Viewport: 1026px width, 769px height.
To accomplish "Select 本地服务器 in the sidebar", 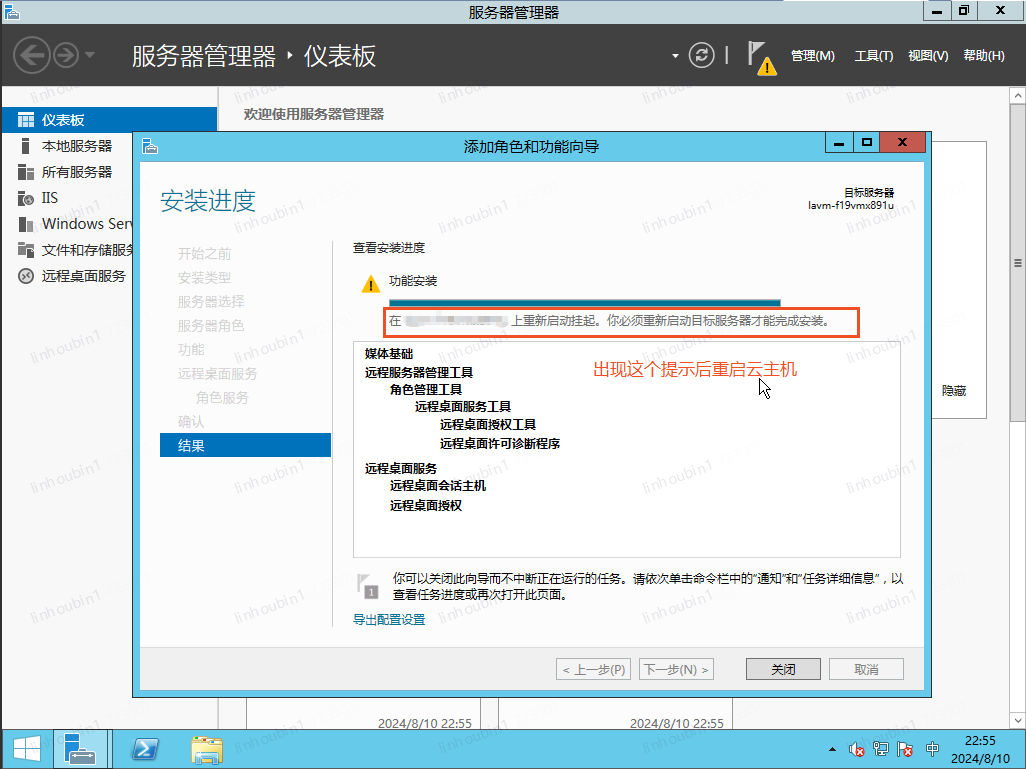I will tap(77, 146).
